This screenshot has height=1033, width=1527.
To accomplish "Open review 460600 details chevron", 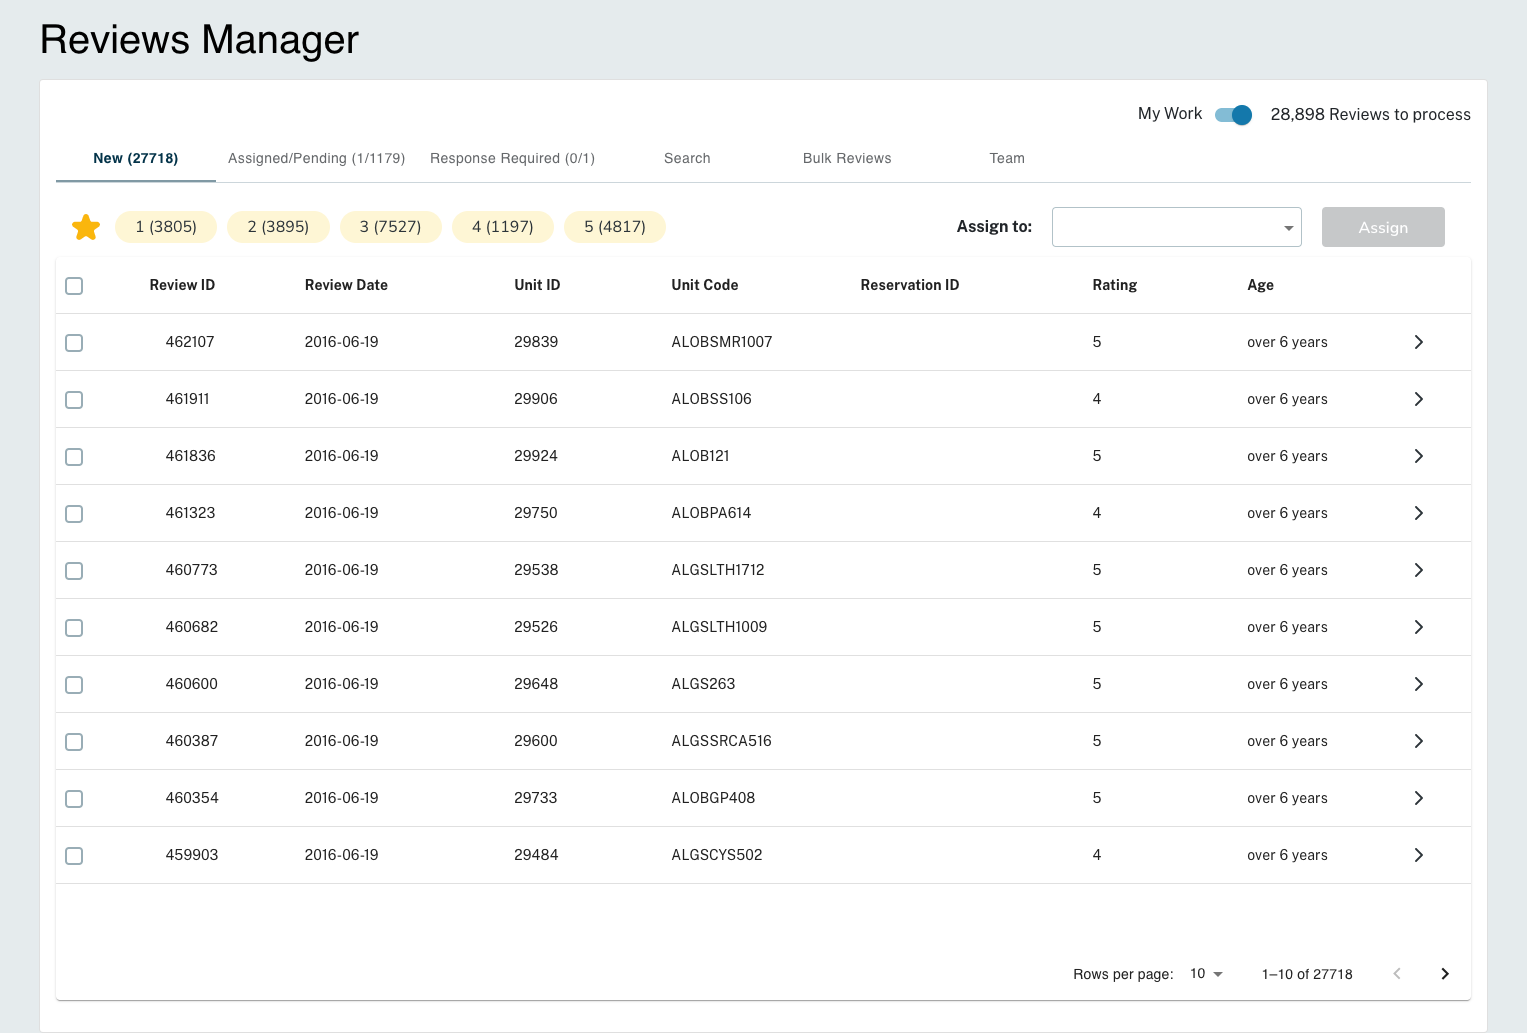I will pos(1418,684).
